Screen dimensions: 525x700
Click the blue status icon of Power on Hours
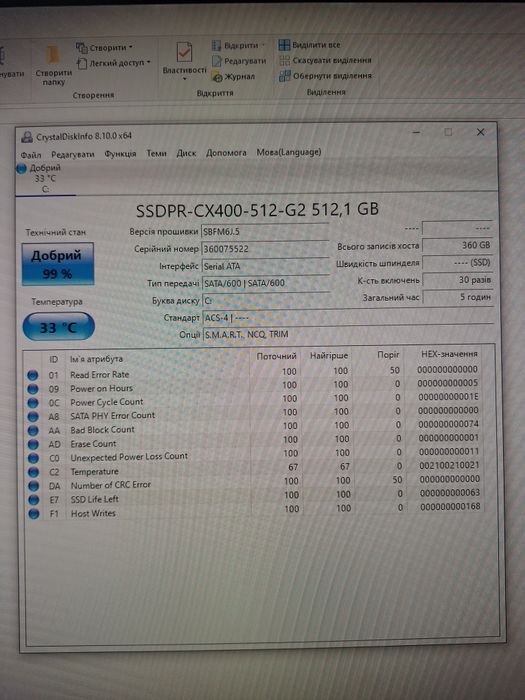33,389
